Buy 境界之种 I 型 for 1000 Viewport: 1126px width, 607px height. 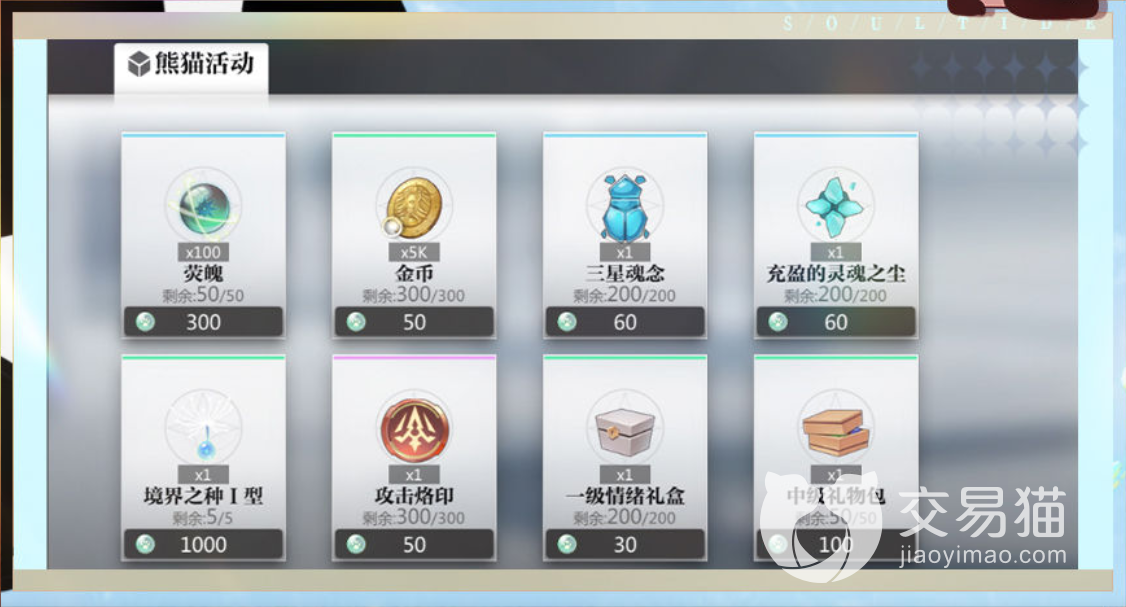203,545
